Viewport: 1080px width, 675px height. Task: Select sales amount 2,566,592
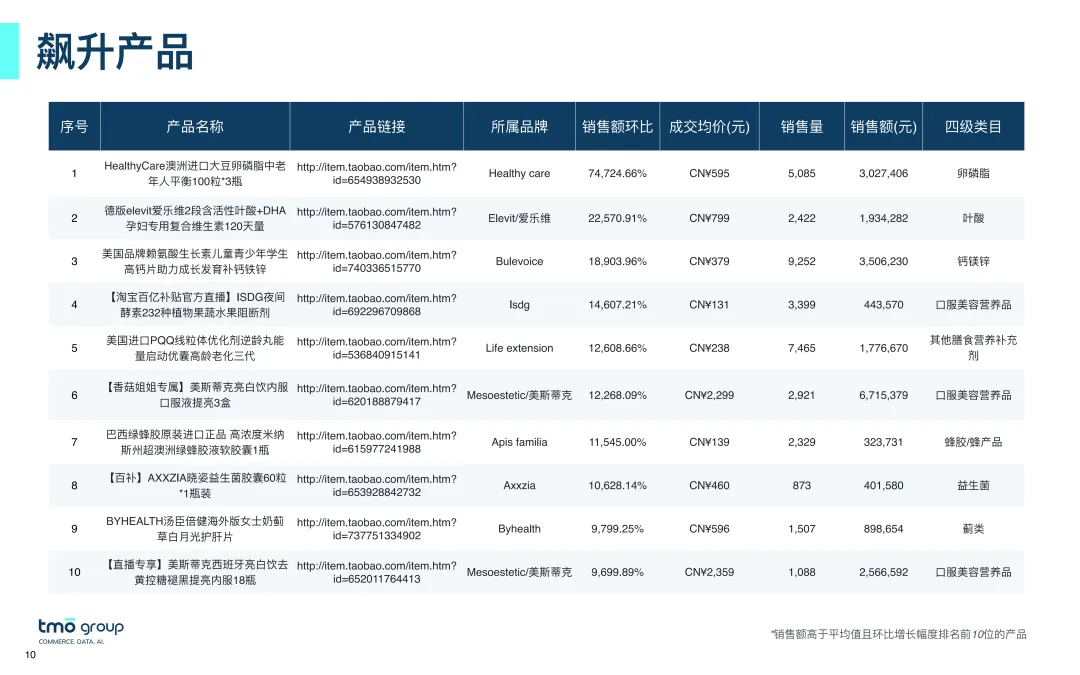tap(884, 572)
